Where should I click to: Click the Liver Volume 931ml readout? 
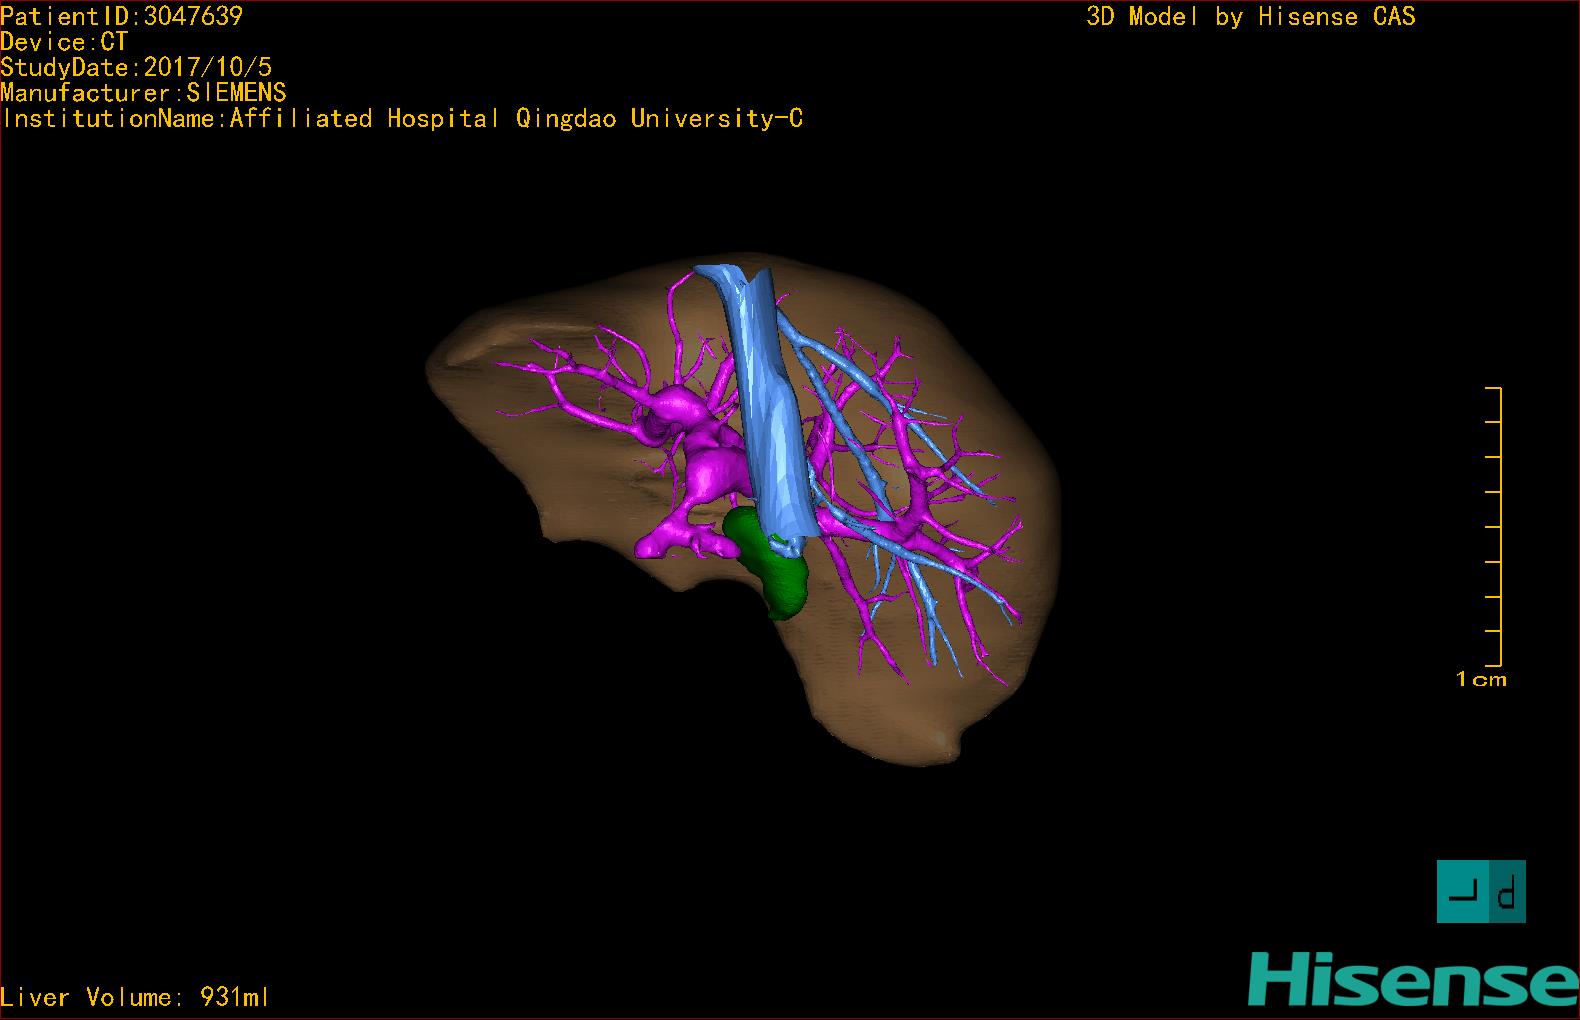(135, 997)
